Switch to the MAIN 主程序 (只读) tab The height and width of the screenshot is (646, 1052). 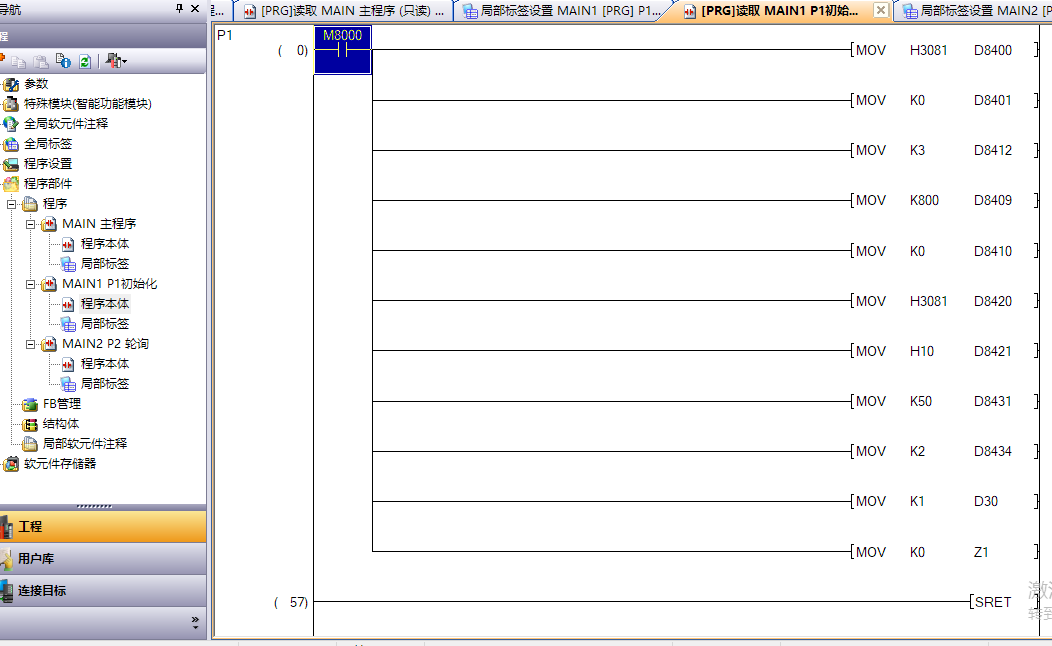(x=344, y=11)
